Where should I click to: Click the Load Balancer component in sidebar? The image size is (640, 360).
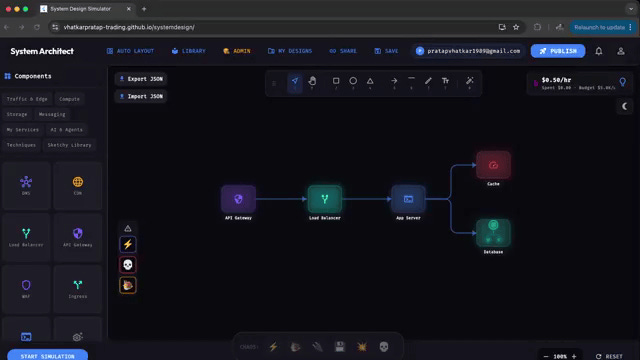[x=26, y=237]
